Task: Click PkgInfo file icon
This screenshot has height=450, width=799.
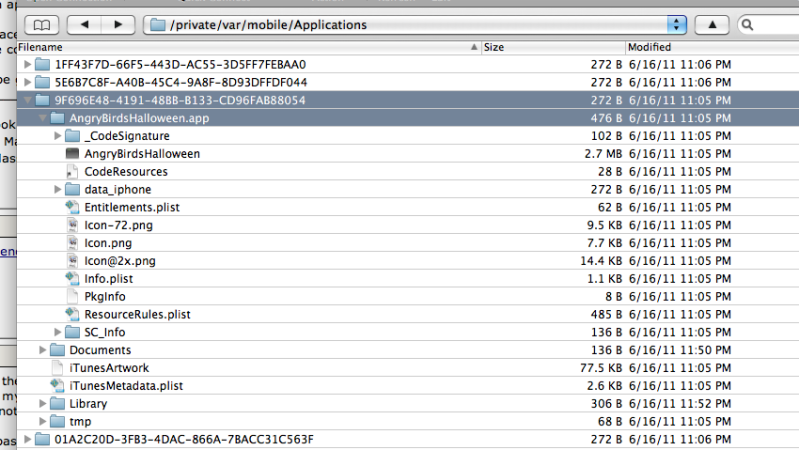Action: pyautogui.click(x=72, y=296)
